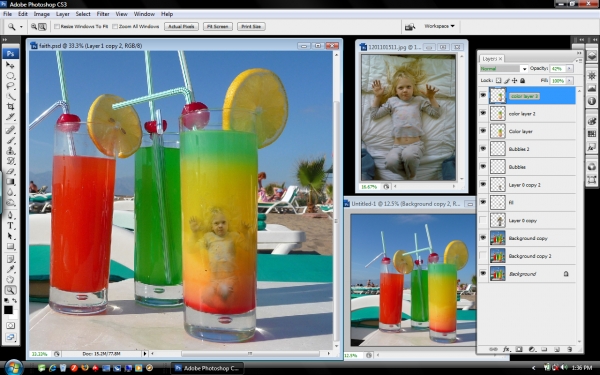600x375 pixels.
Task: Select the Gradient tool
Action: coord(10,181)
